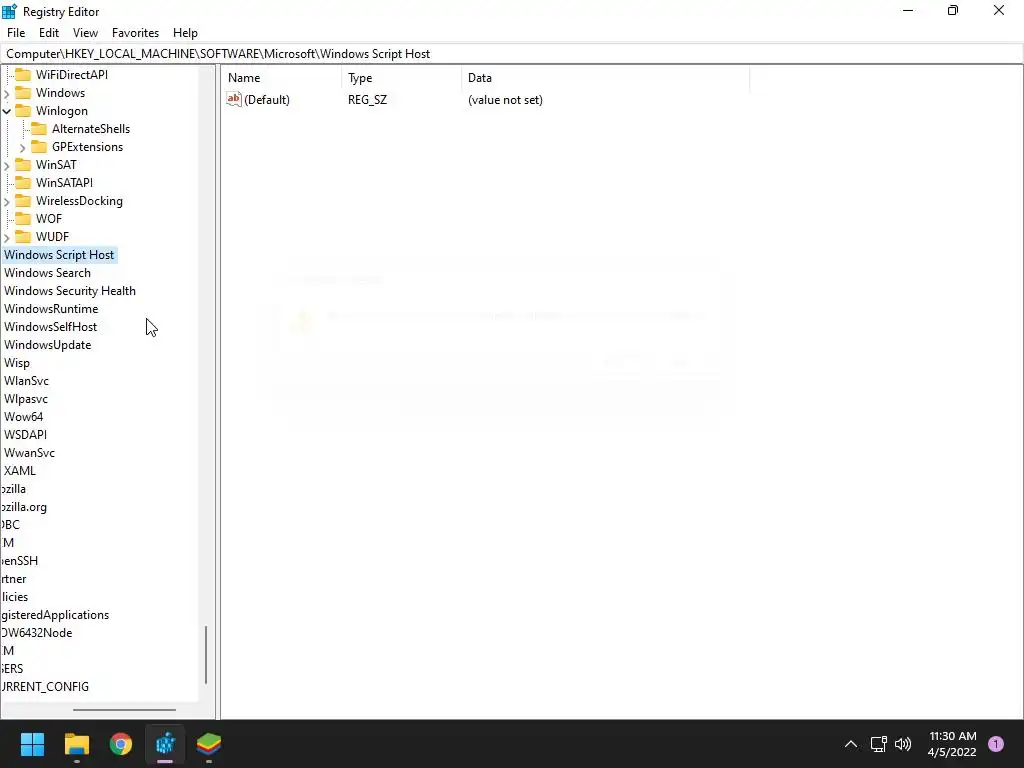Click the Winlogon folder icon
Screen dimensions: 1024x768
click(23, 111)
